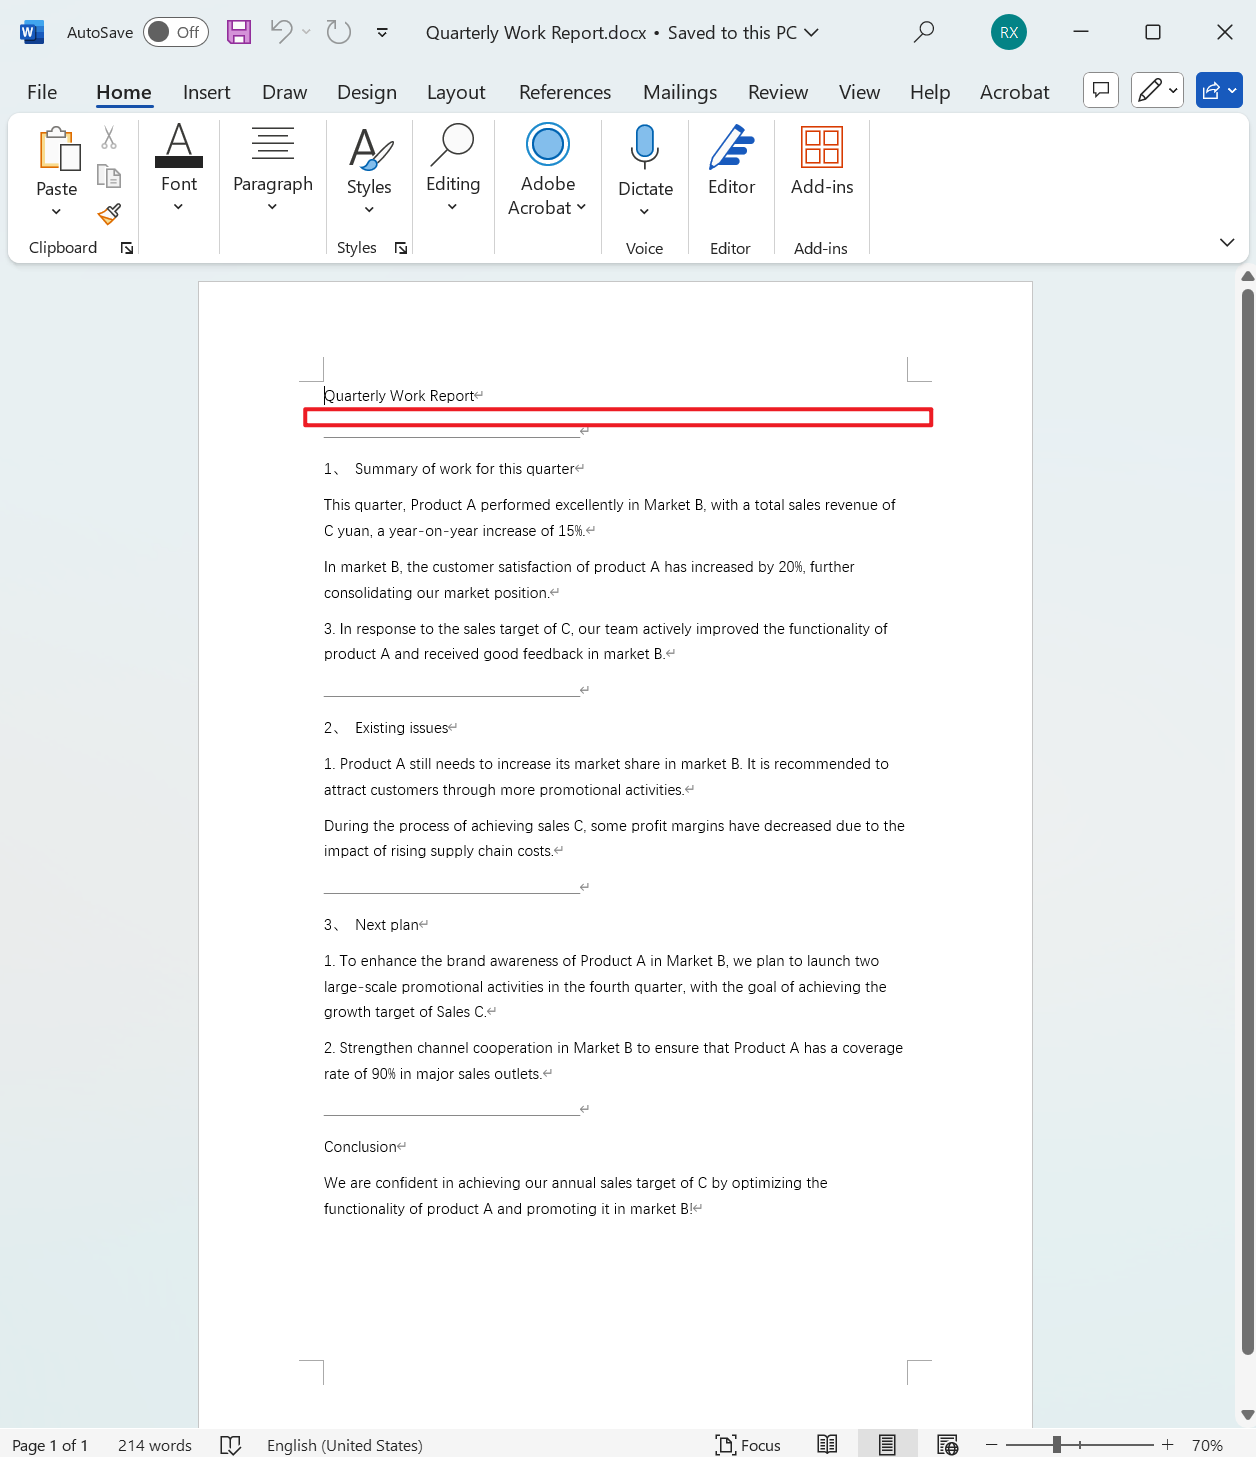Image resolution: width=1256 pixels, height=1457 pixels.
Task: Switch to the Insert tab
Action: 206,92
